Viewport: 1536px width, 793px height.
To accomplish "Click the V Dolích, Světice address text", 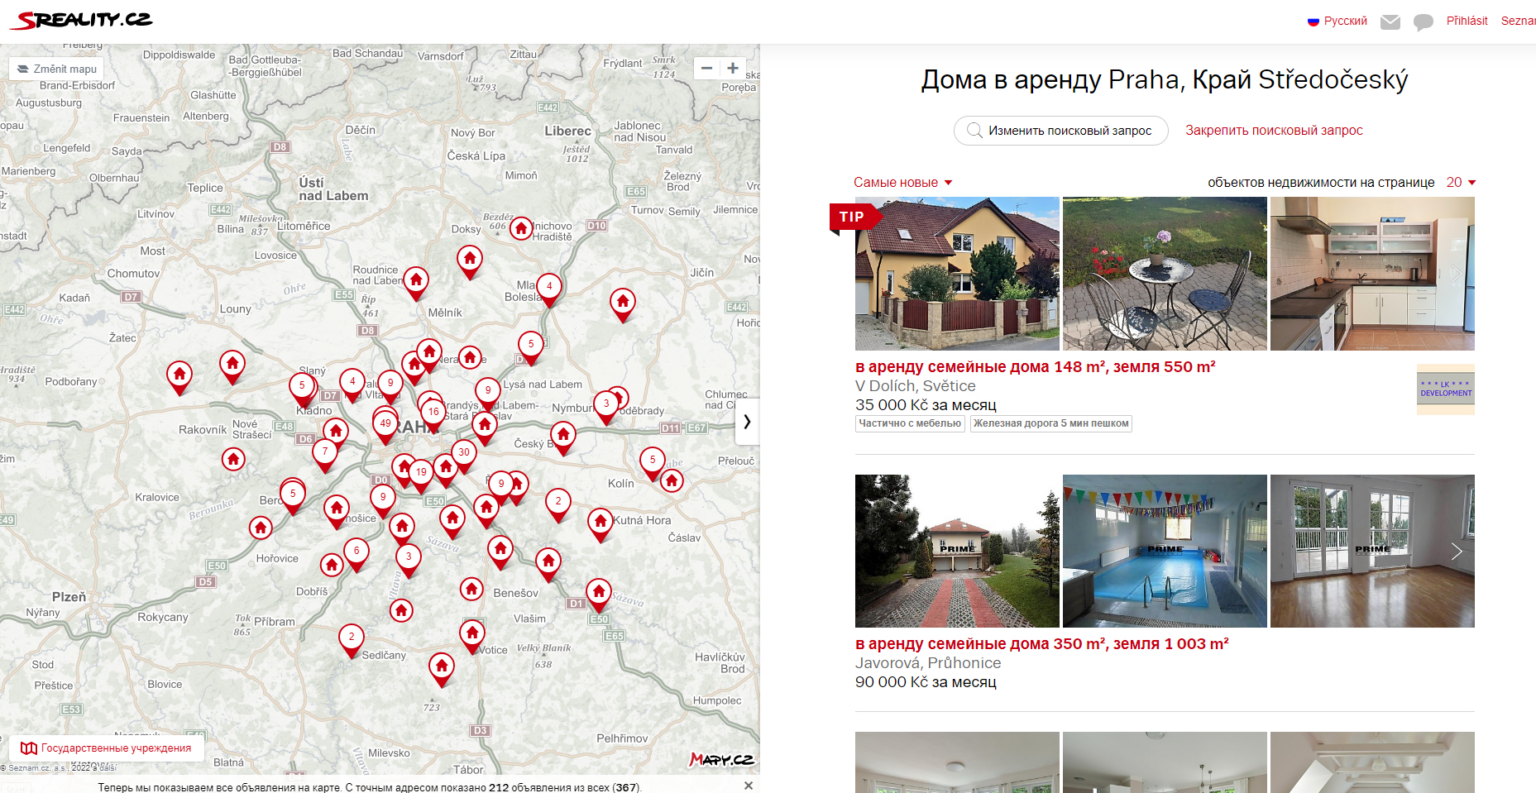I will coord(915,386).
